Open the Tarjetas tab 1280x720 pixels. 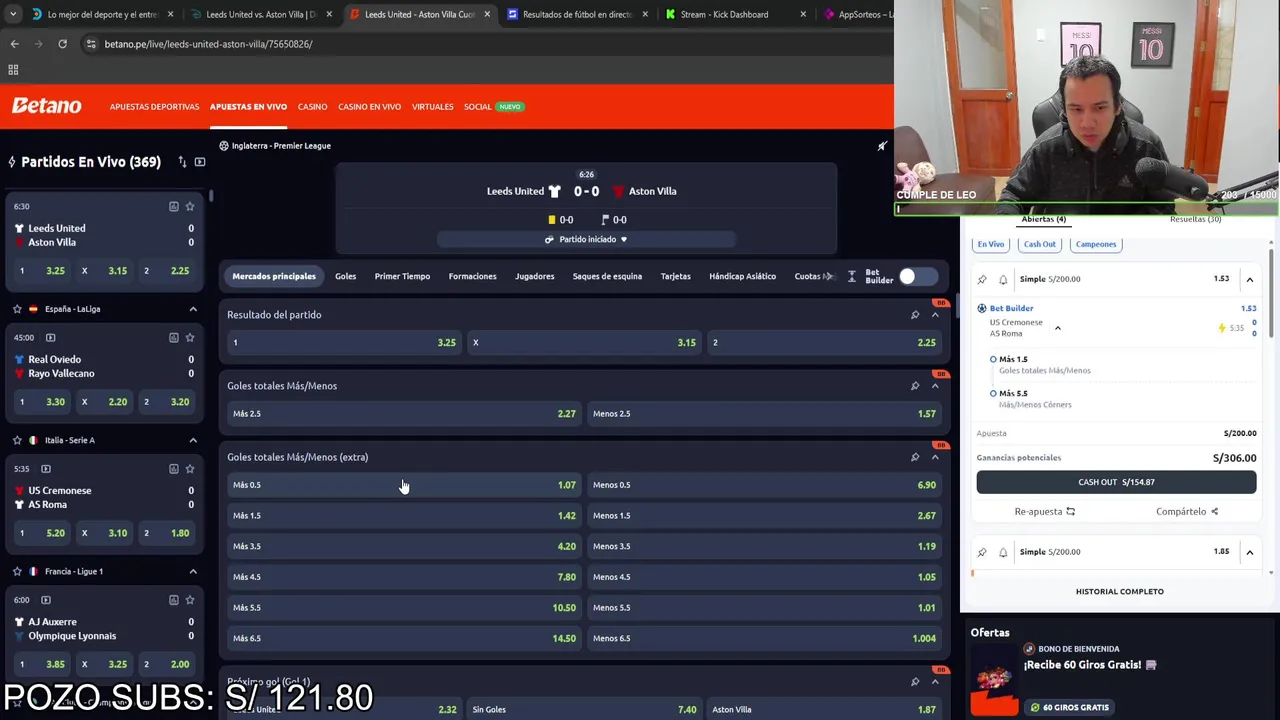675,276
